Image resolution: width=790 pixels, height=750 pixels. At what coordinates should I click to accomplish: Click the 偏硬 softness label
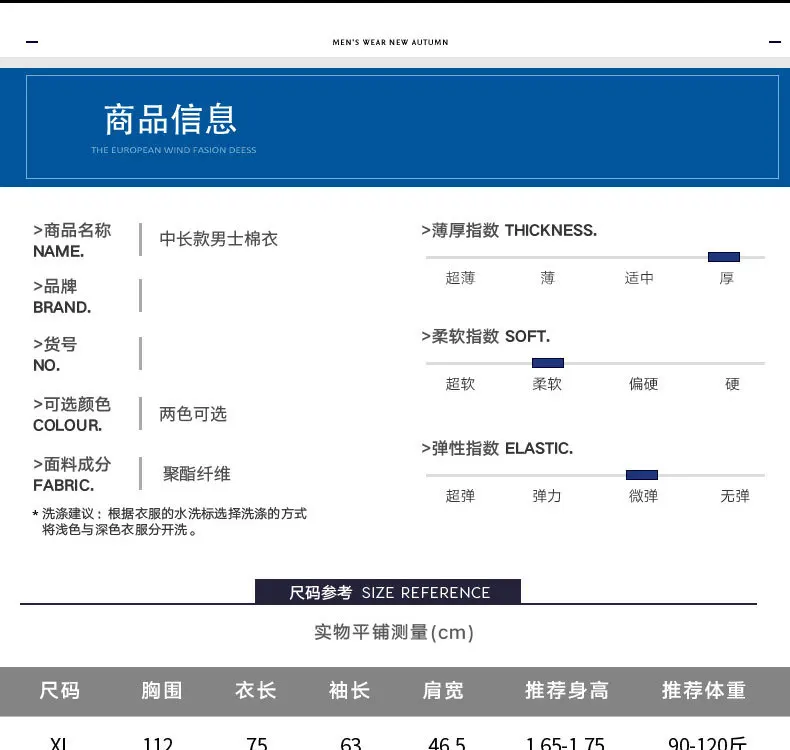coord(643,384)
